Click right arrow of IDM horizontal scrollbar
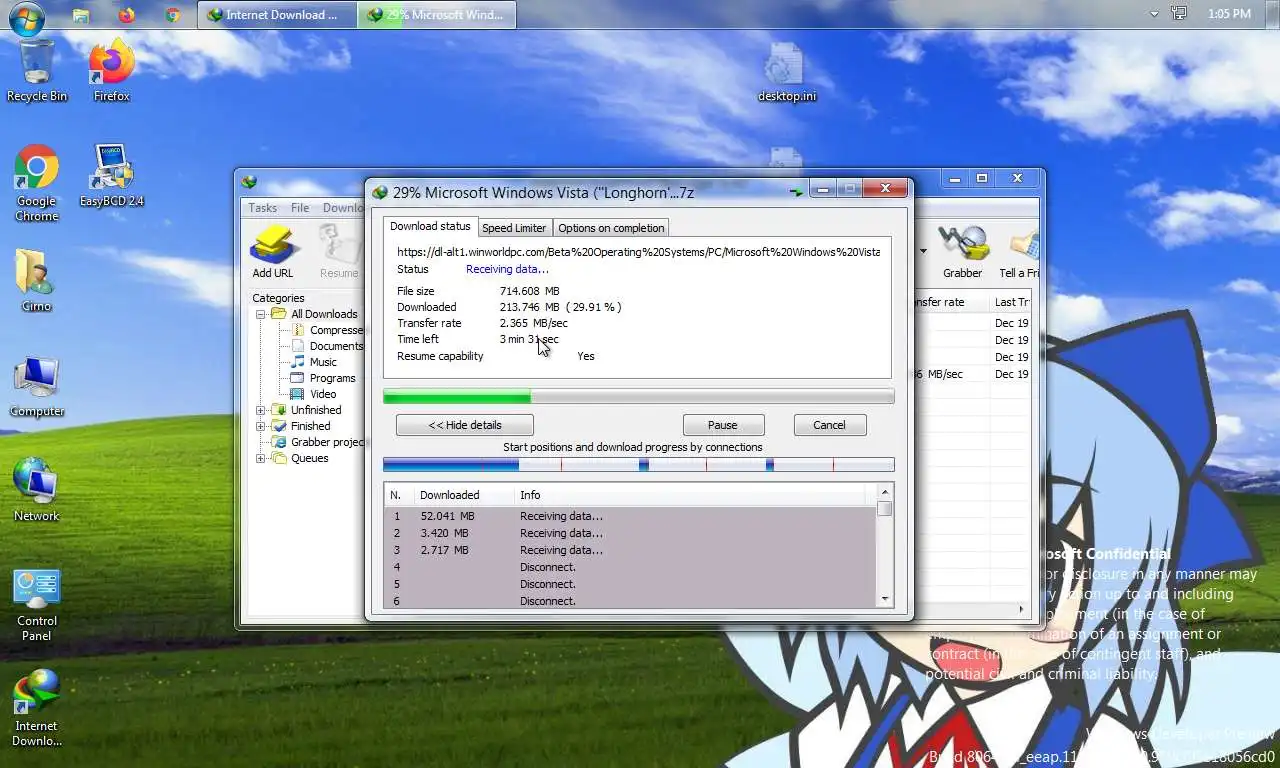Viewport: 1280px width, 768px height. pyautogui.click(x=1021, y=609)
